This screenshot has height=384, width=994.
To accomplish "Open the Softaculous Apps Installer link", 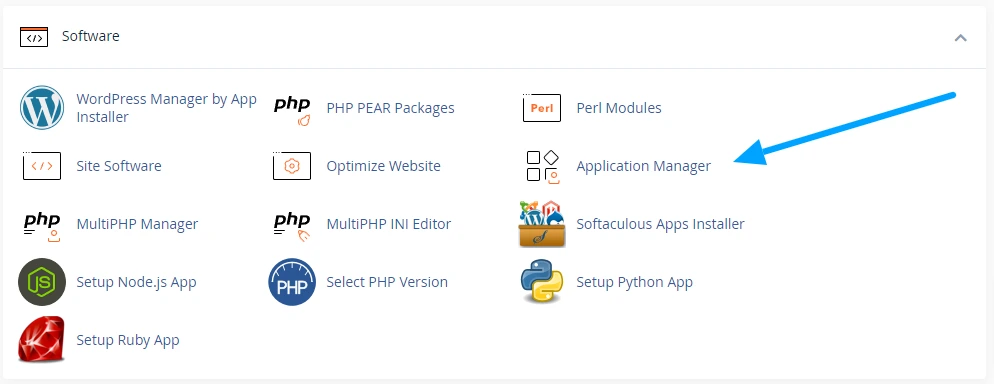I will point(661,224).
